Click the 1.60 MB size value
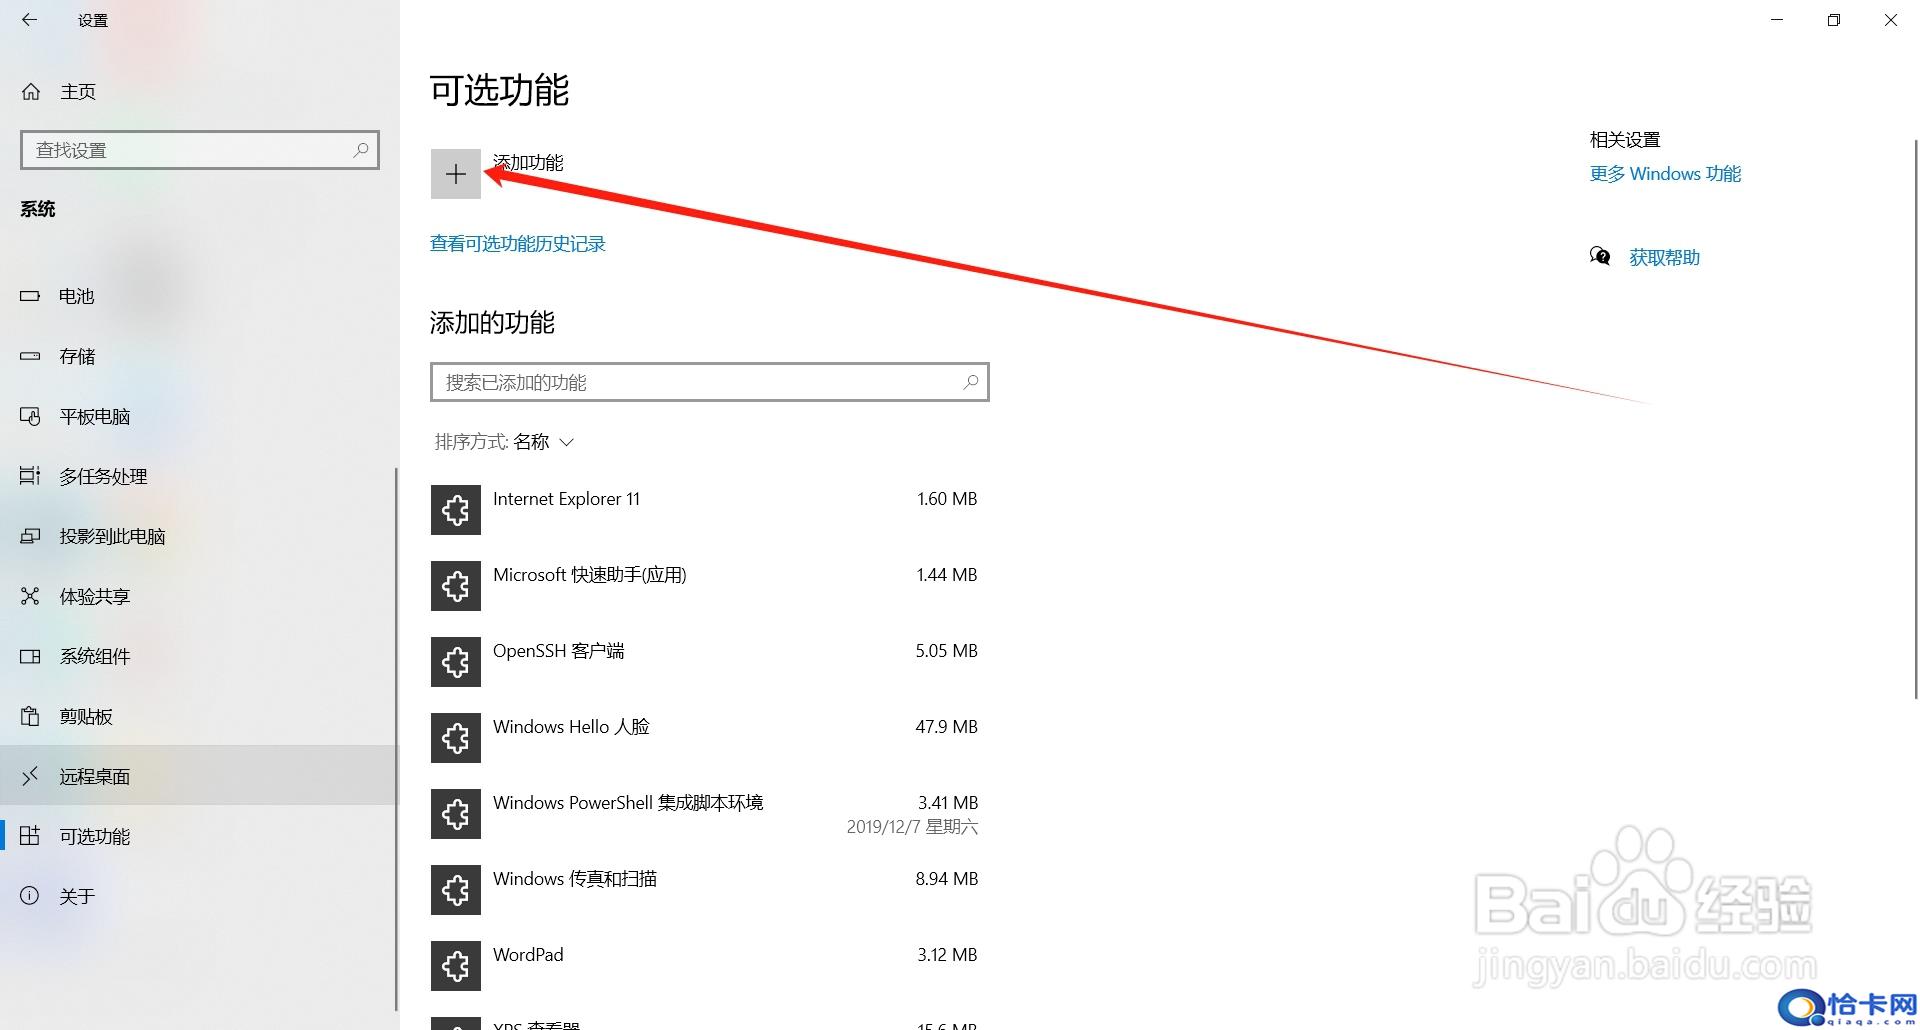Screen dimensions: 1920x1030 pos(947,499)
